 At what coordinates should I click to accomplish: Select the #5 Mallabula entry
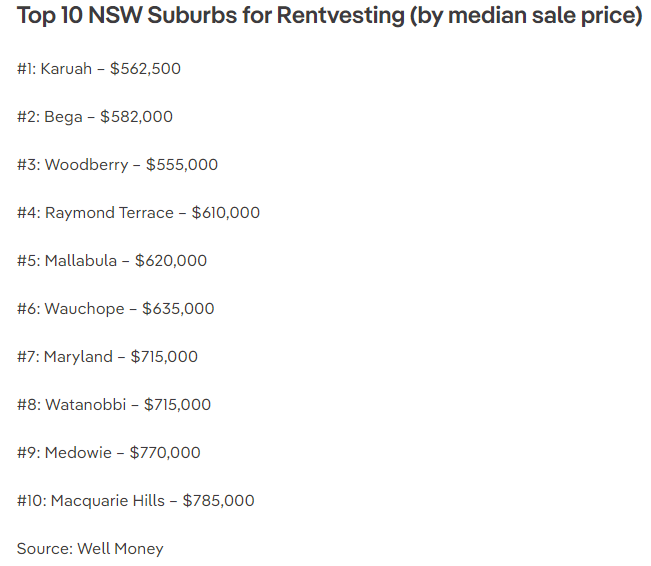[112, 261]
